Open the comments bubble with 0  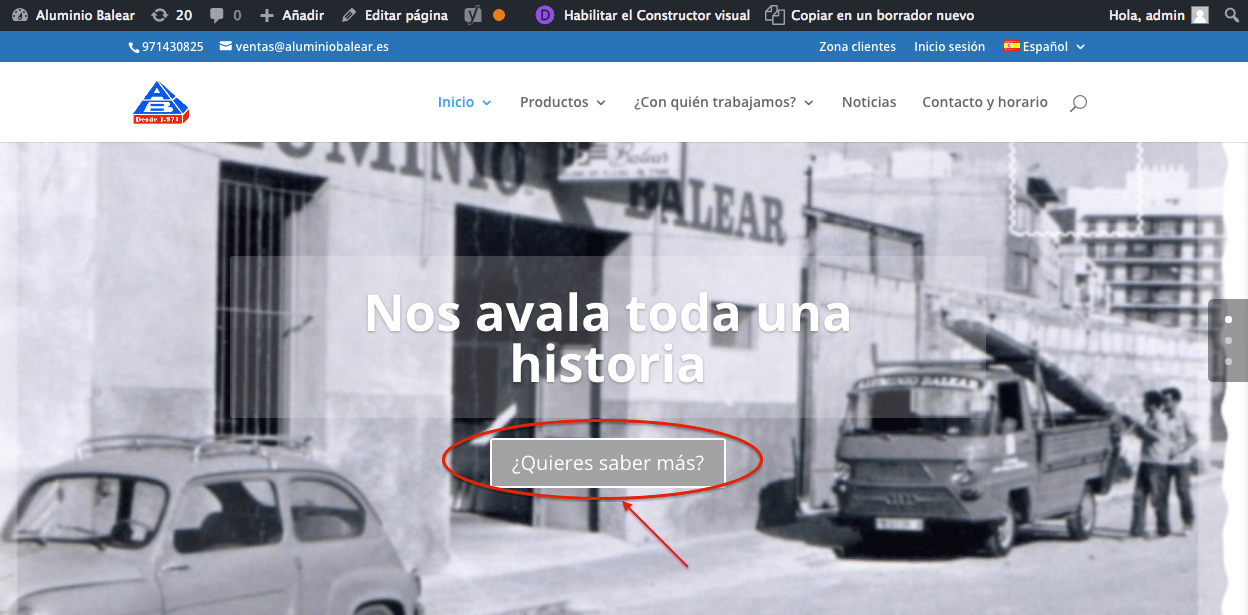pyautogui.click(x=225, y=15)
